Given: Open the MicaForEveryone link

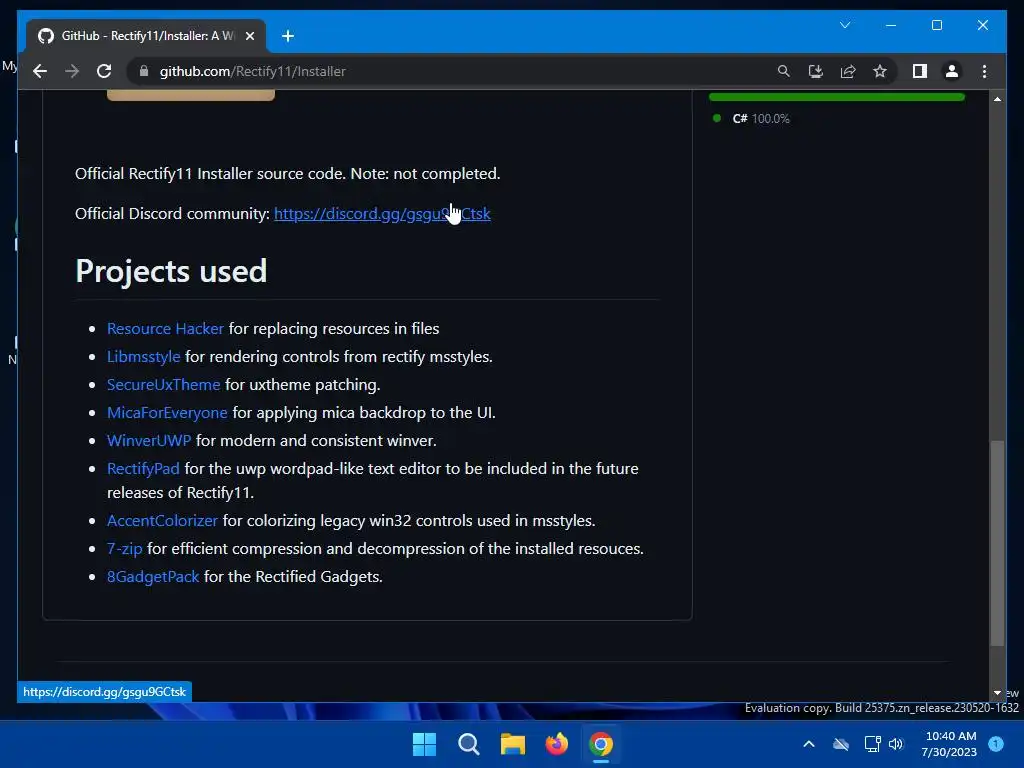Looking at the screenshot, I should 167,413.
